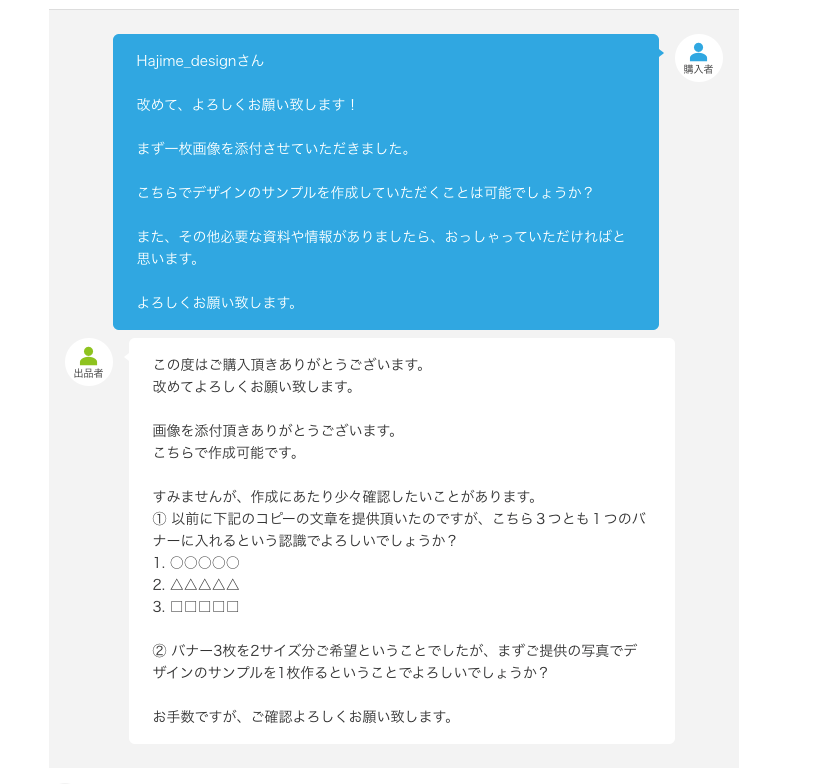
Task: Click the question starting with ② バナー3枚
Action: pos(394,662)
